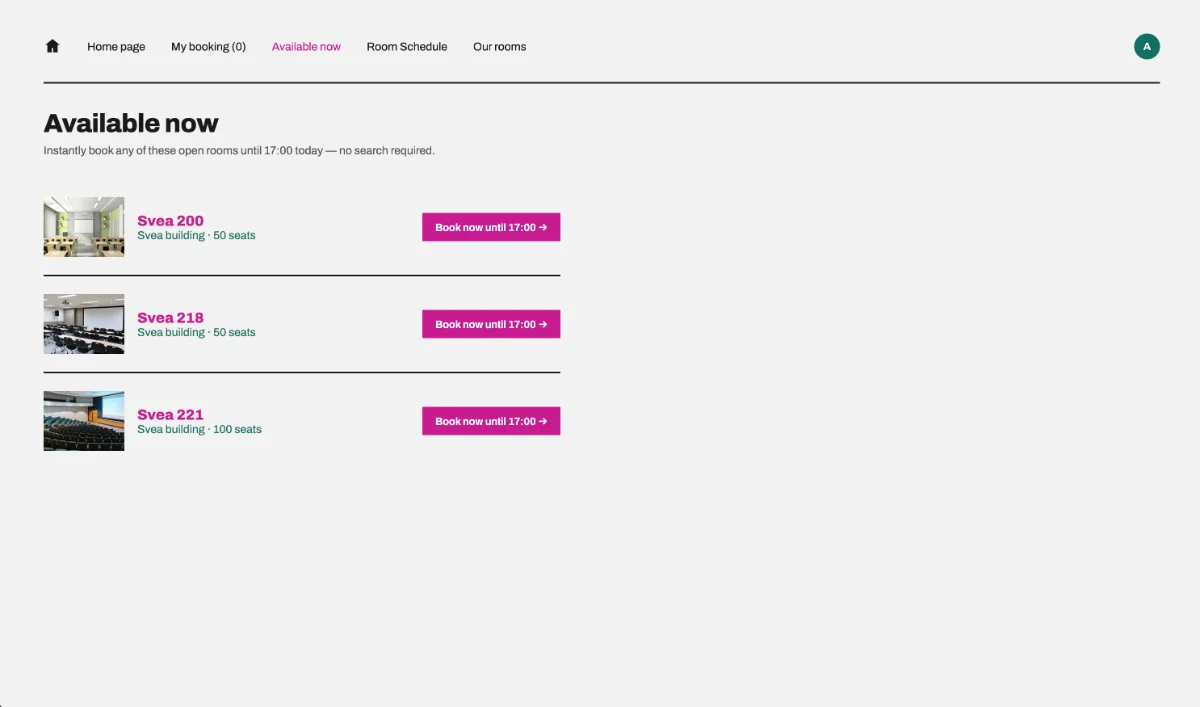Click the Svea 221 lecture hall thumbnail
1200x707 pixels.
pos(84,421)
